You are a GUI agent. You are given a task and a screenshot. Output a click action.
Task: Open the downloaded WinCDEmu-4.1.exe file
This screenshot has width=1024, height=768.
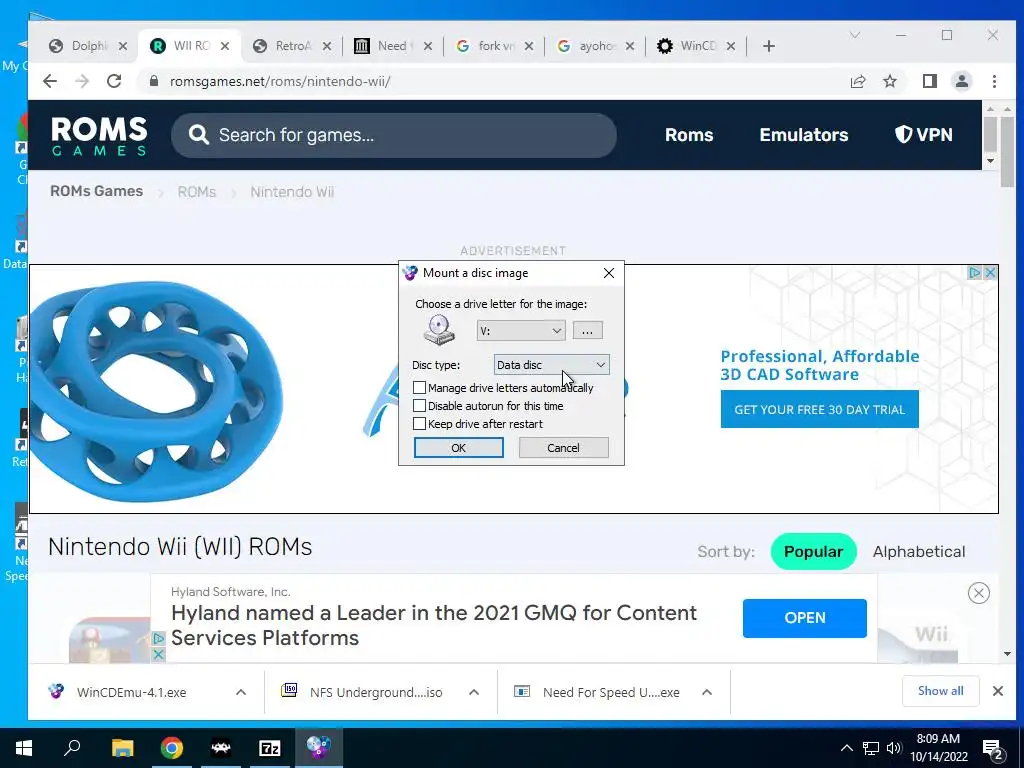(131, 692)
